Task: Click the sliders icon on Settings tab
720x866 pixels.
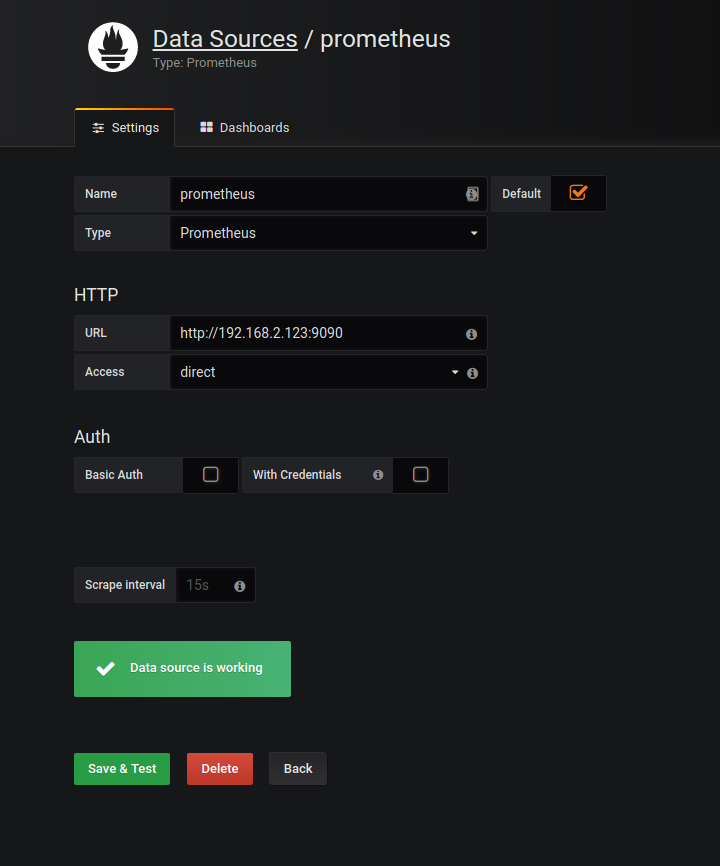Action: 98,128
